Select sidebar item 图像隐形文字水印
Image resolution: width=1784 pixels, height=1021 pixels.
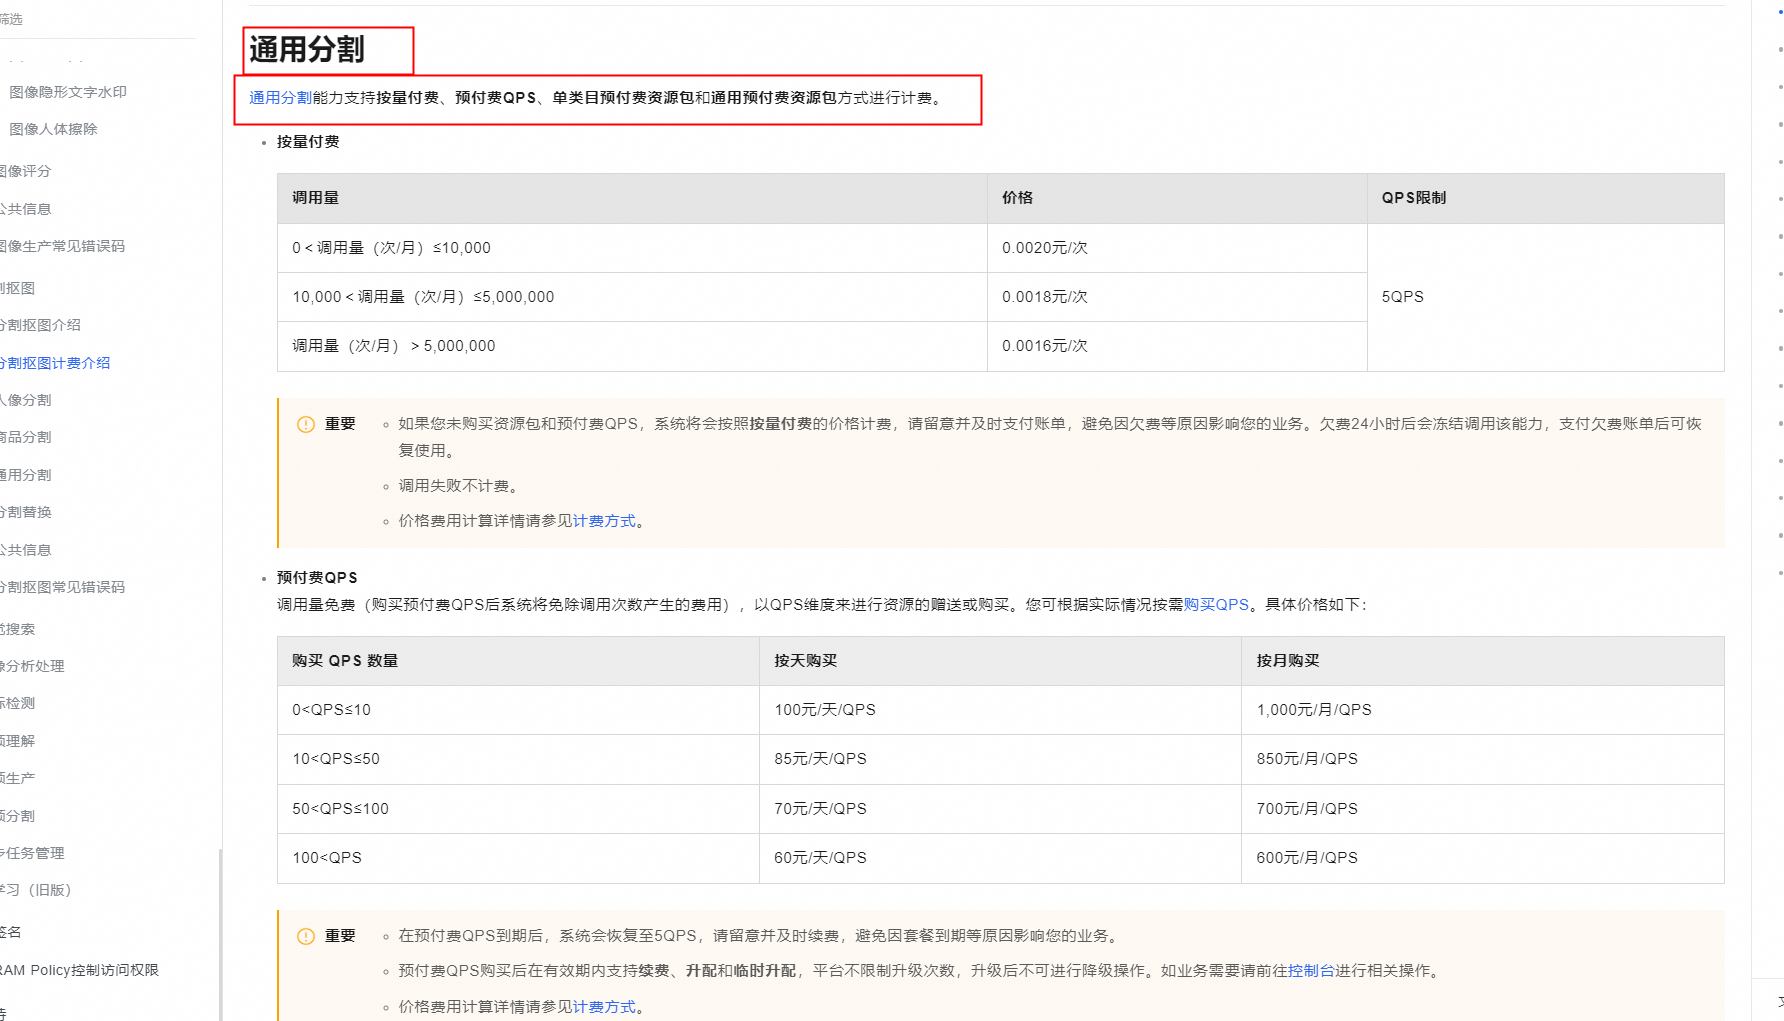coord(68,92)
